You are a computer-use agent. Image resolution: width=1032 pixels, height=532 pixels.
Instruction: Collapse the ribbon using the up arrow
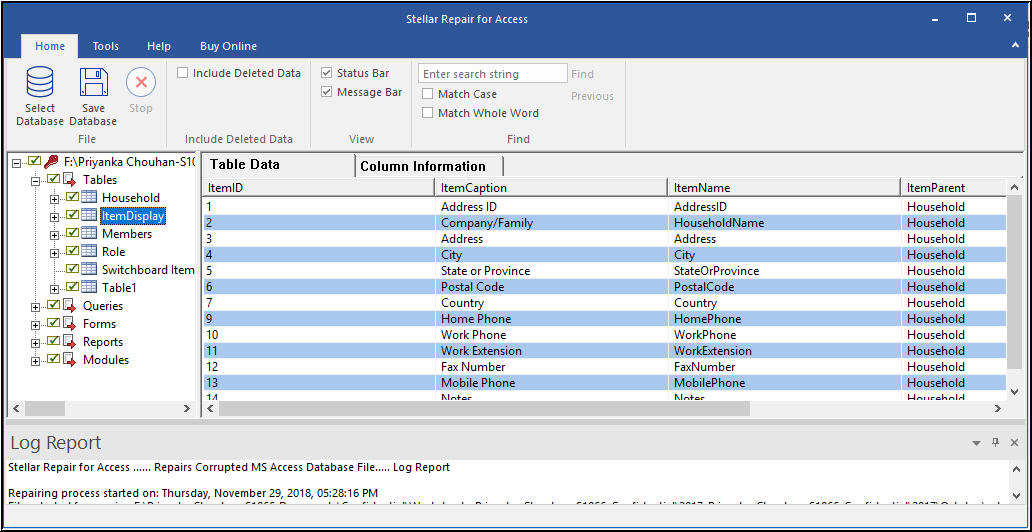[x=1015, y=46]
